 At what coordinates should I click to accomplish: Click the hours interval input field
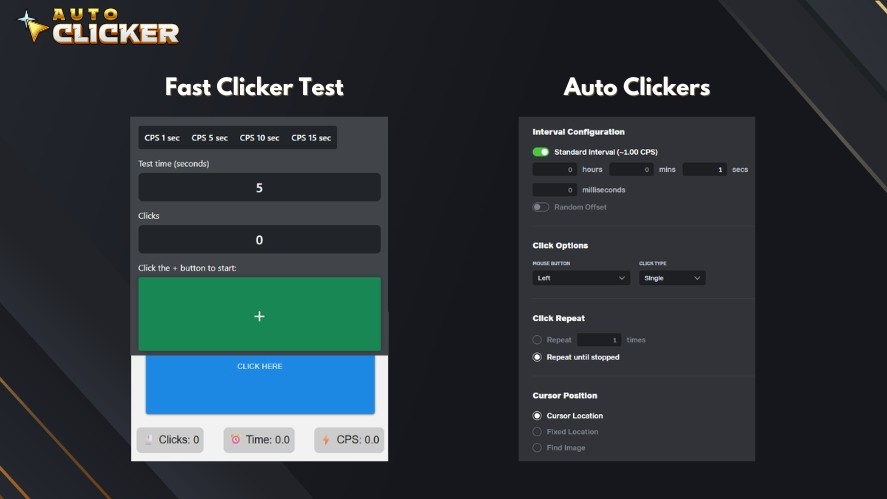tap(554, 169)
